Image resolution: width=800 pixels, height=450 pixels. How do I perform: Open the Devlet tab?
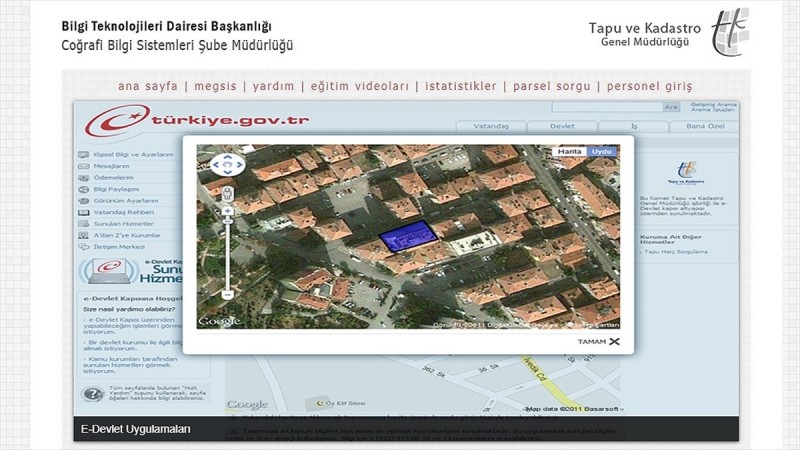[x=562, y=126]
